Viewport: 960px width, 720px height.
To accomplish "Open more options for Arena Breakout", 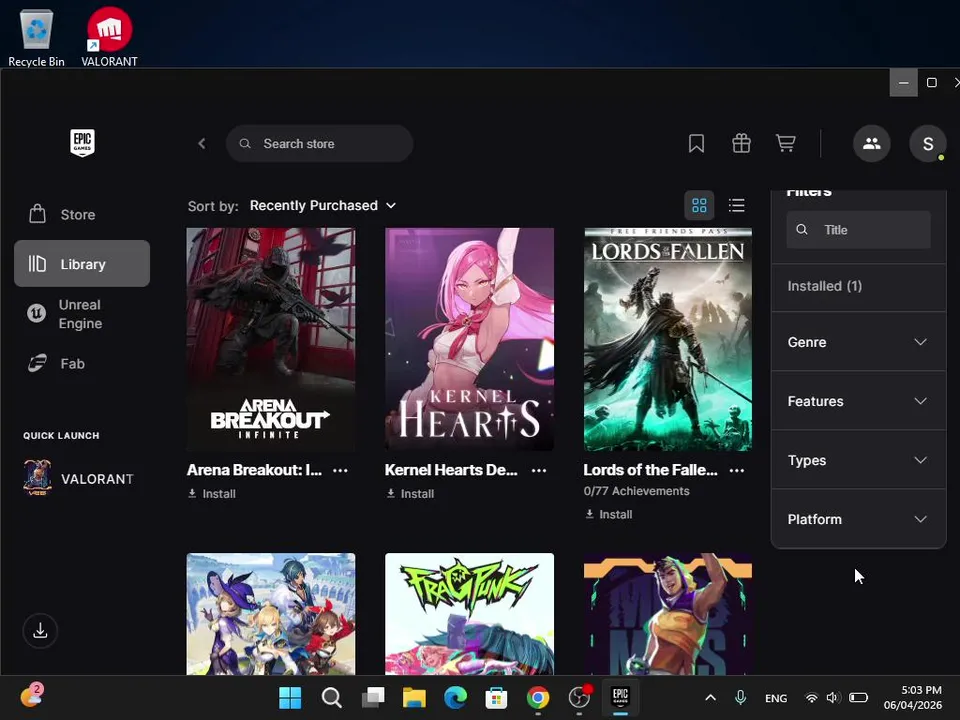I will [x=340, y=470].
